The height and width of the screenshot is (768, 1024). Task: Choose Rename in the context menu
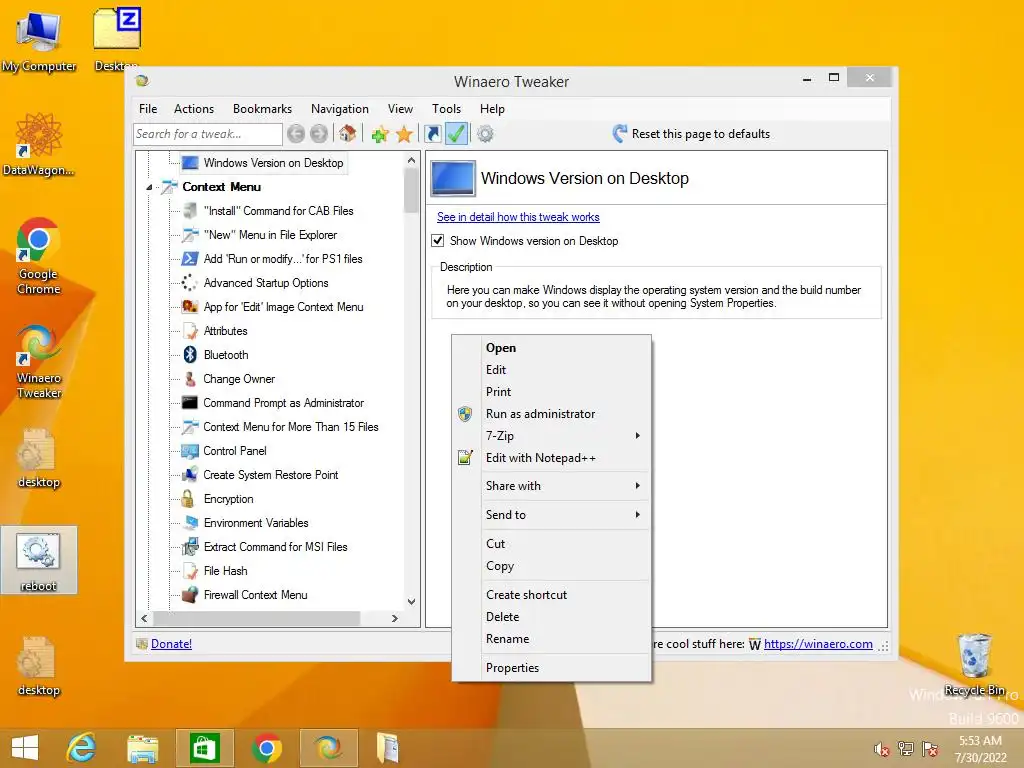tap(552, 639)
